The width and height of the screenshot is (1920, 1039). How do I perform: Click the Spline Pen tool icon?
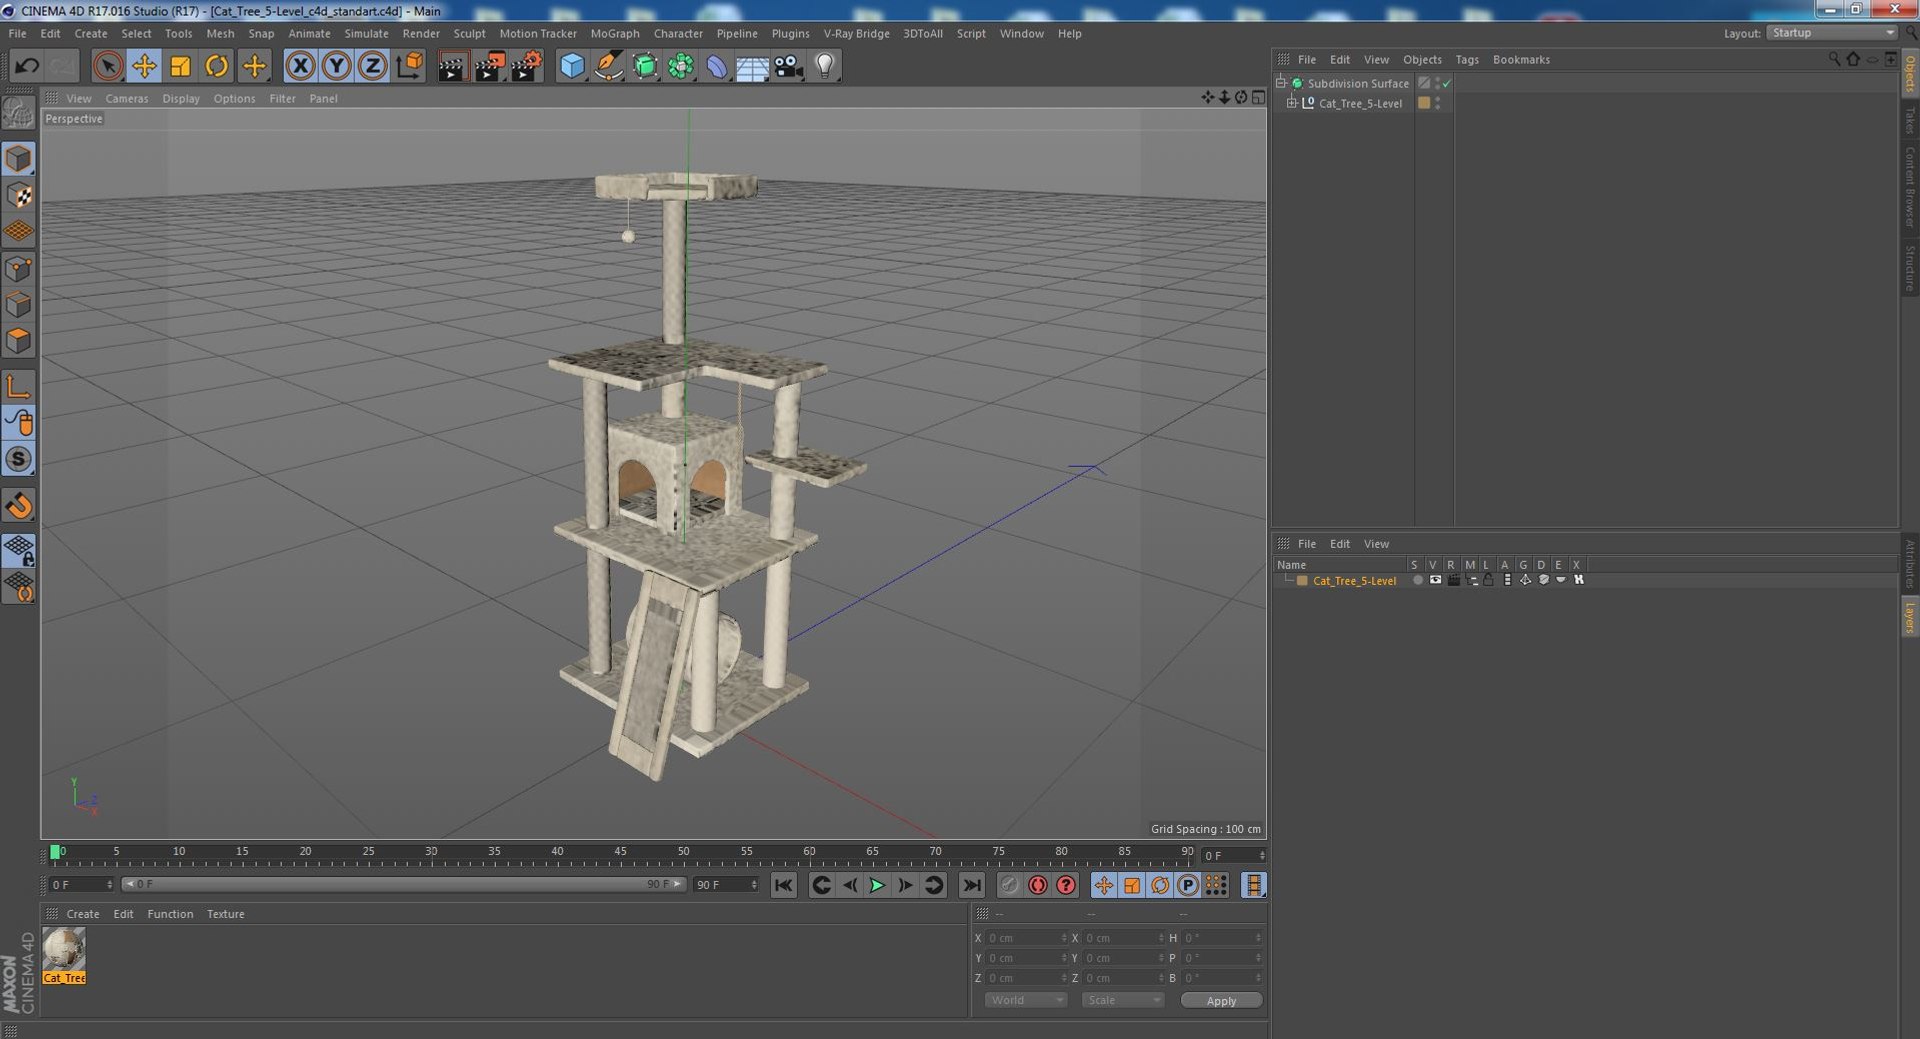pyautogui.click(x=608, y=66)
